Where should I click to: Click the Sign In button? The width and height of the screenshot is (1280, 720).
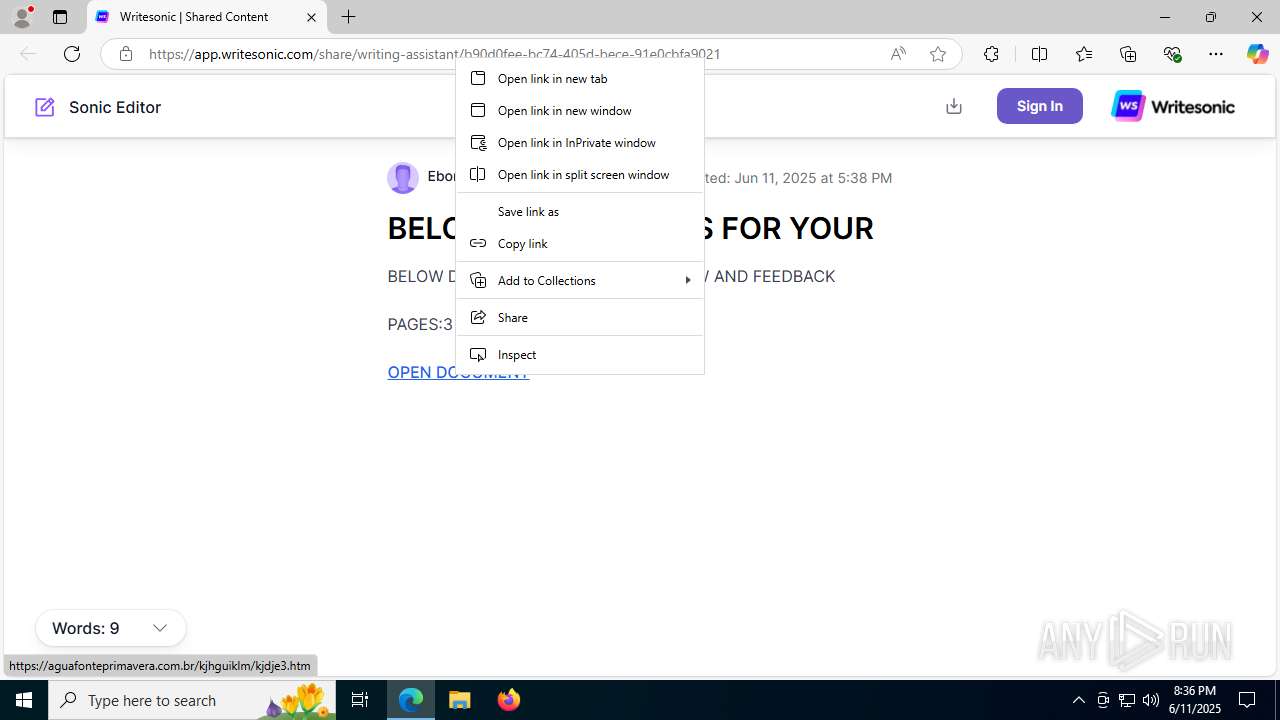pyautogui.click(x=1039, y=106)
